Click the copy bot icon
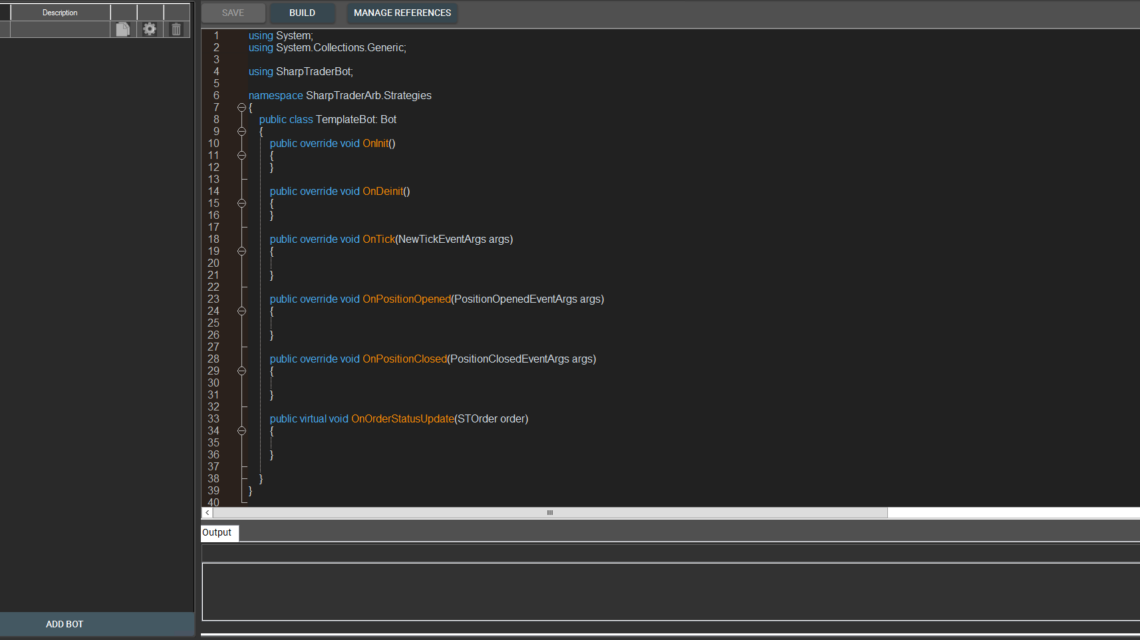The image size is (1140, 640). tap(123, 29)
